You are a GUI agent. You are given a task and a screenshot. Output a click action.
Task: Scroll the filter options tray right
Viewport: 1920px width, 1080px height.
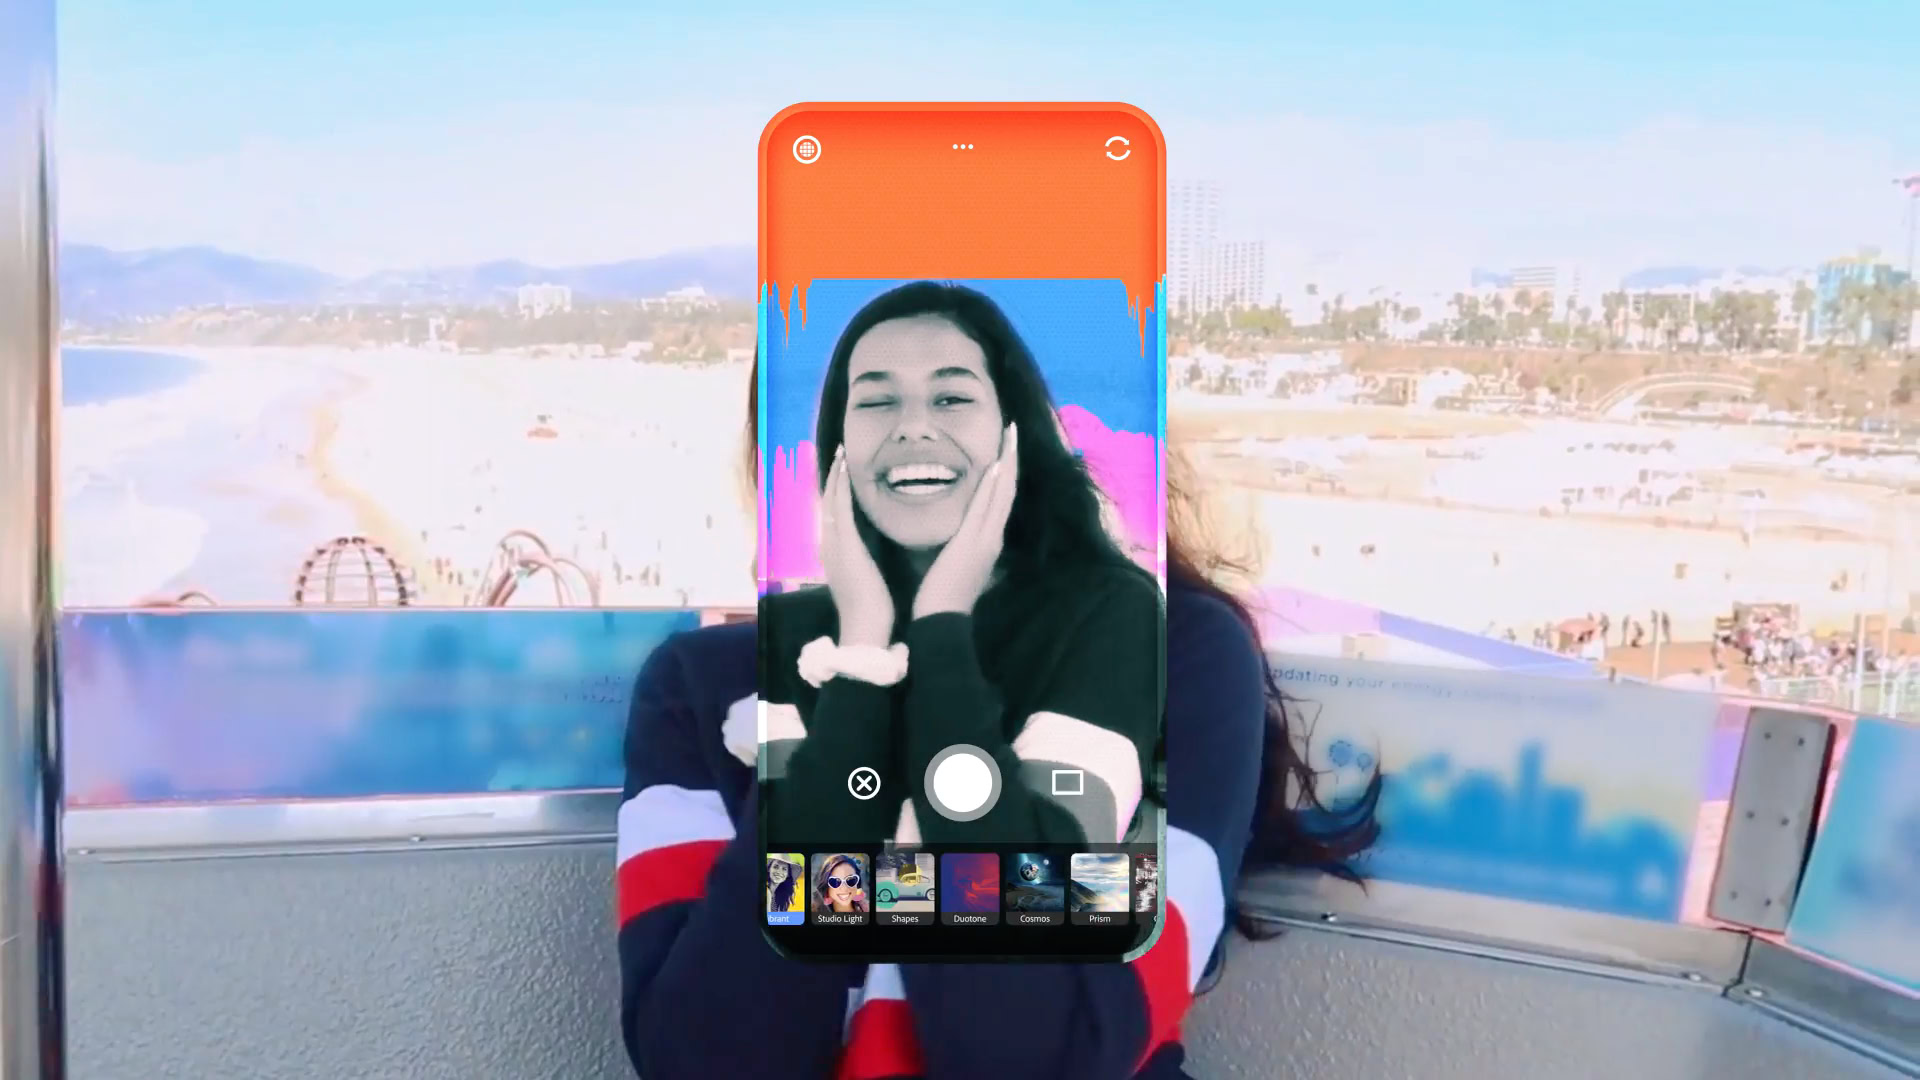[1143, 884]
